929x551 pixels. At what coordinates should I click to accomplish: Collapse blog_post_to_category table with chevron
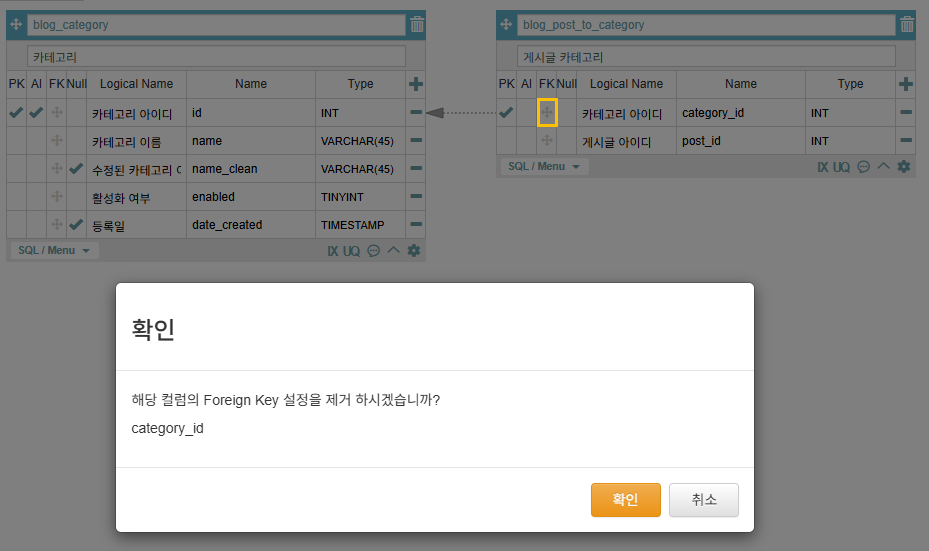tap(883, 167)
